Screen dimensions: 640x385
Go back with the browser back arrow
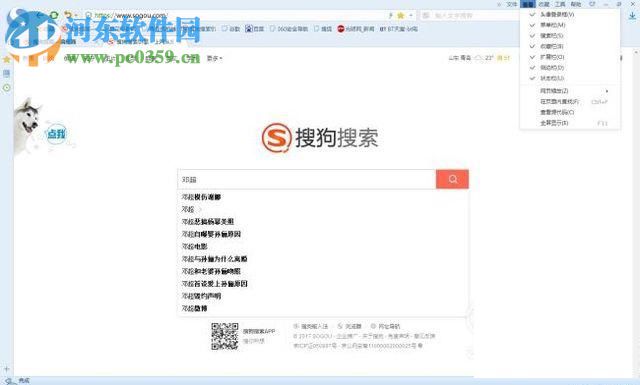click(x=40, y=16)
